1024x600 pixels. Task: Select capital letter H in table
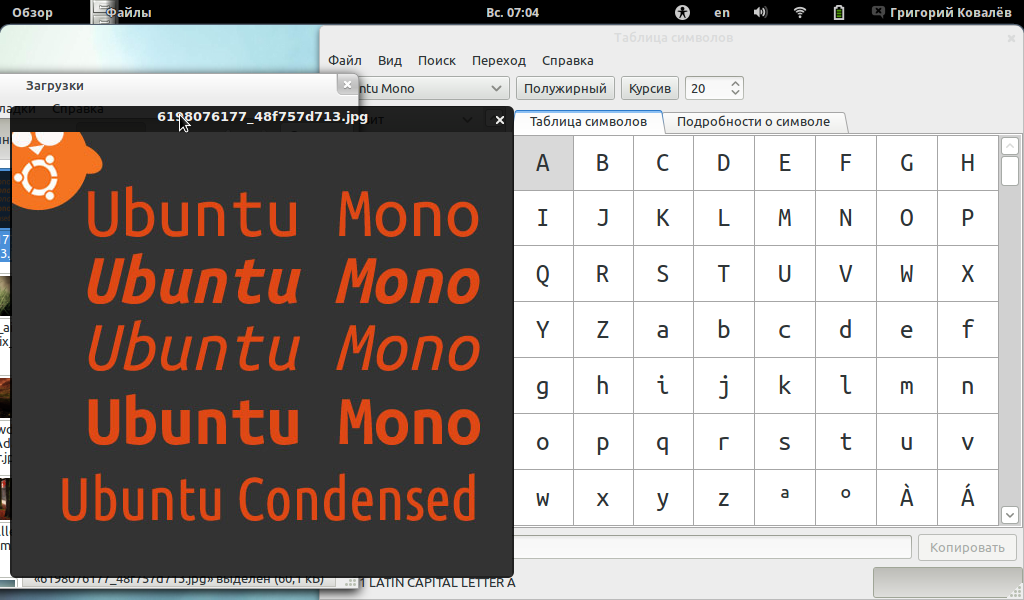coord(968,163)
